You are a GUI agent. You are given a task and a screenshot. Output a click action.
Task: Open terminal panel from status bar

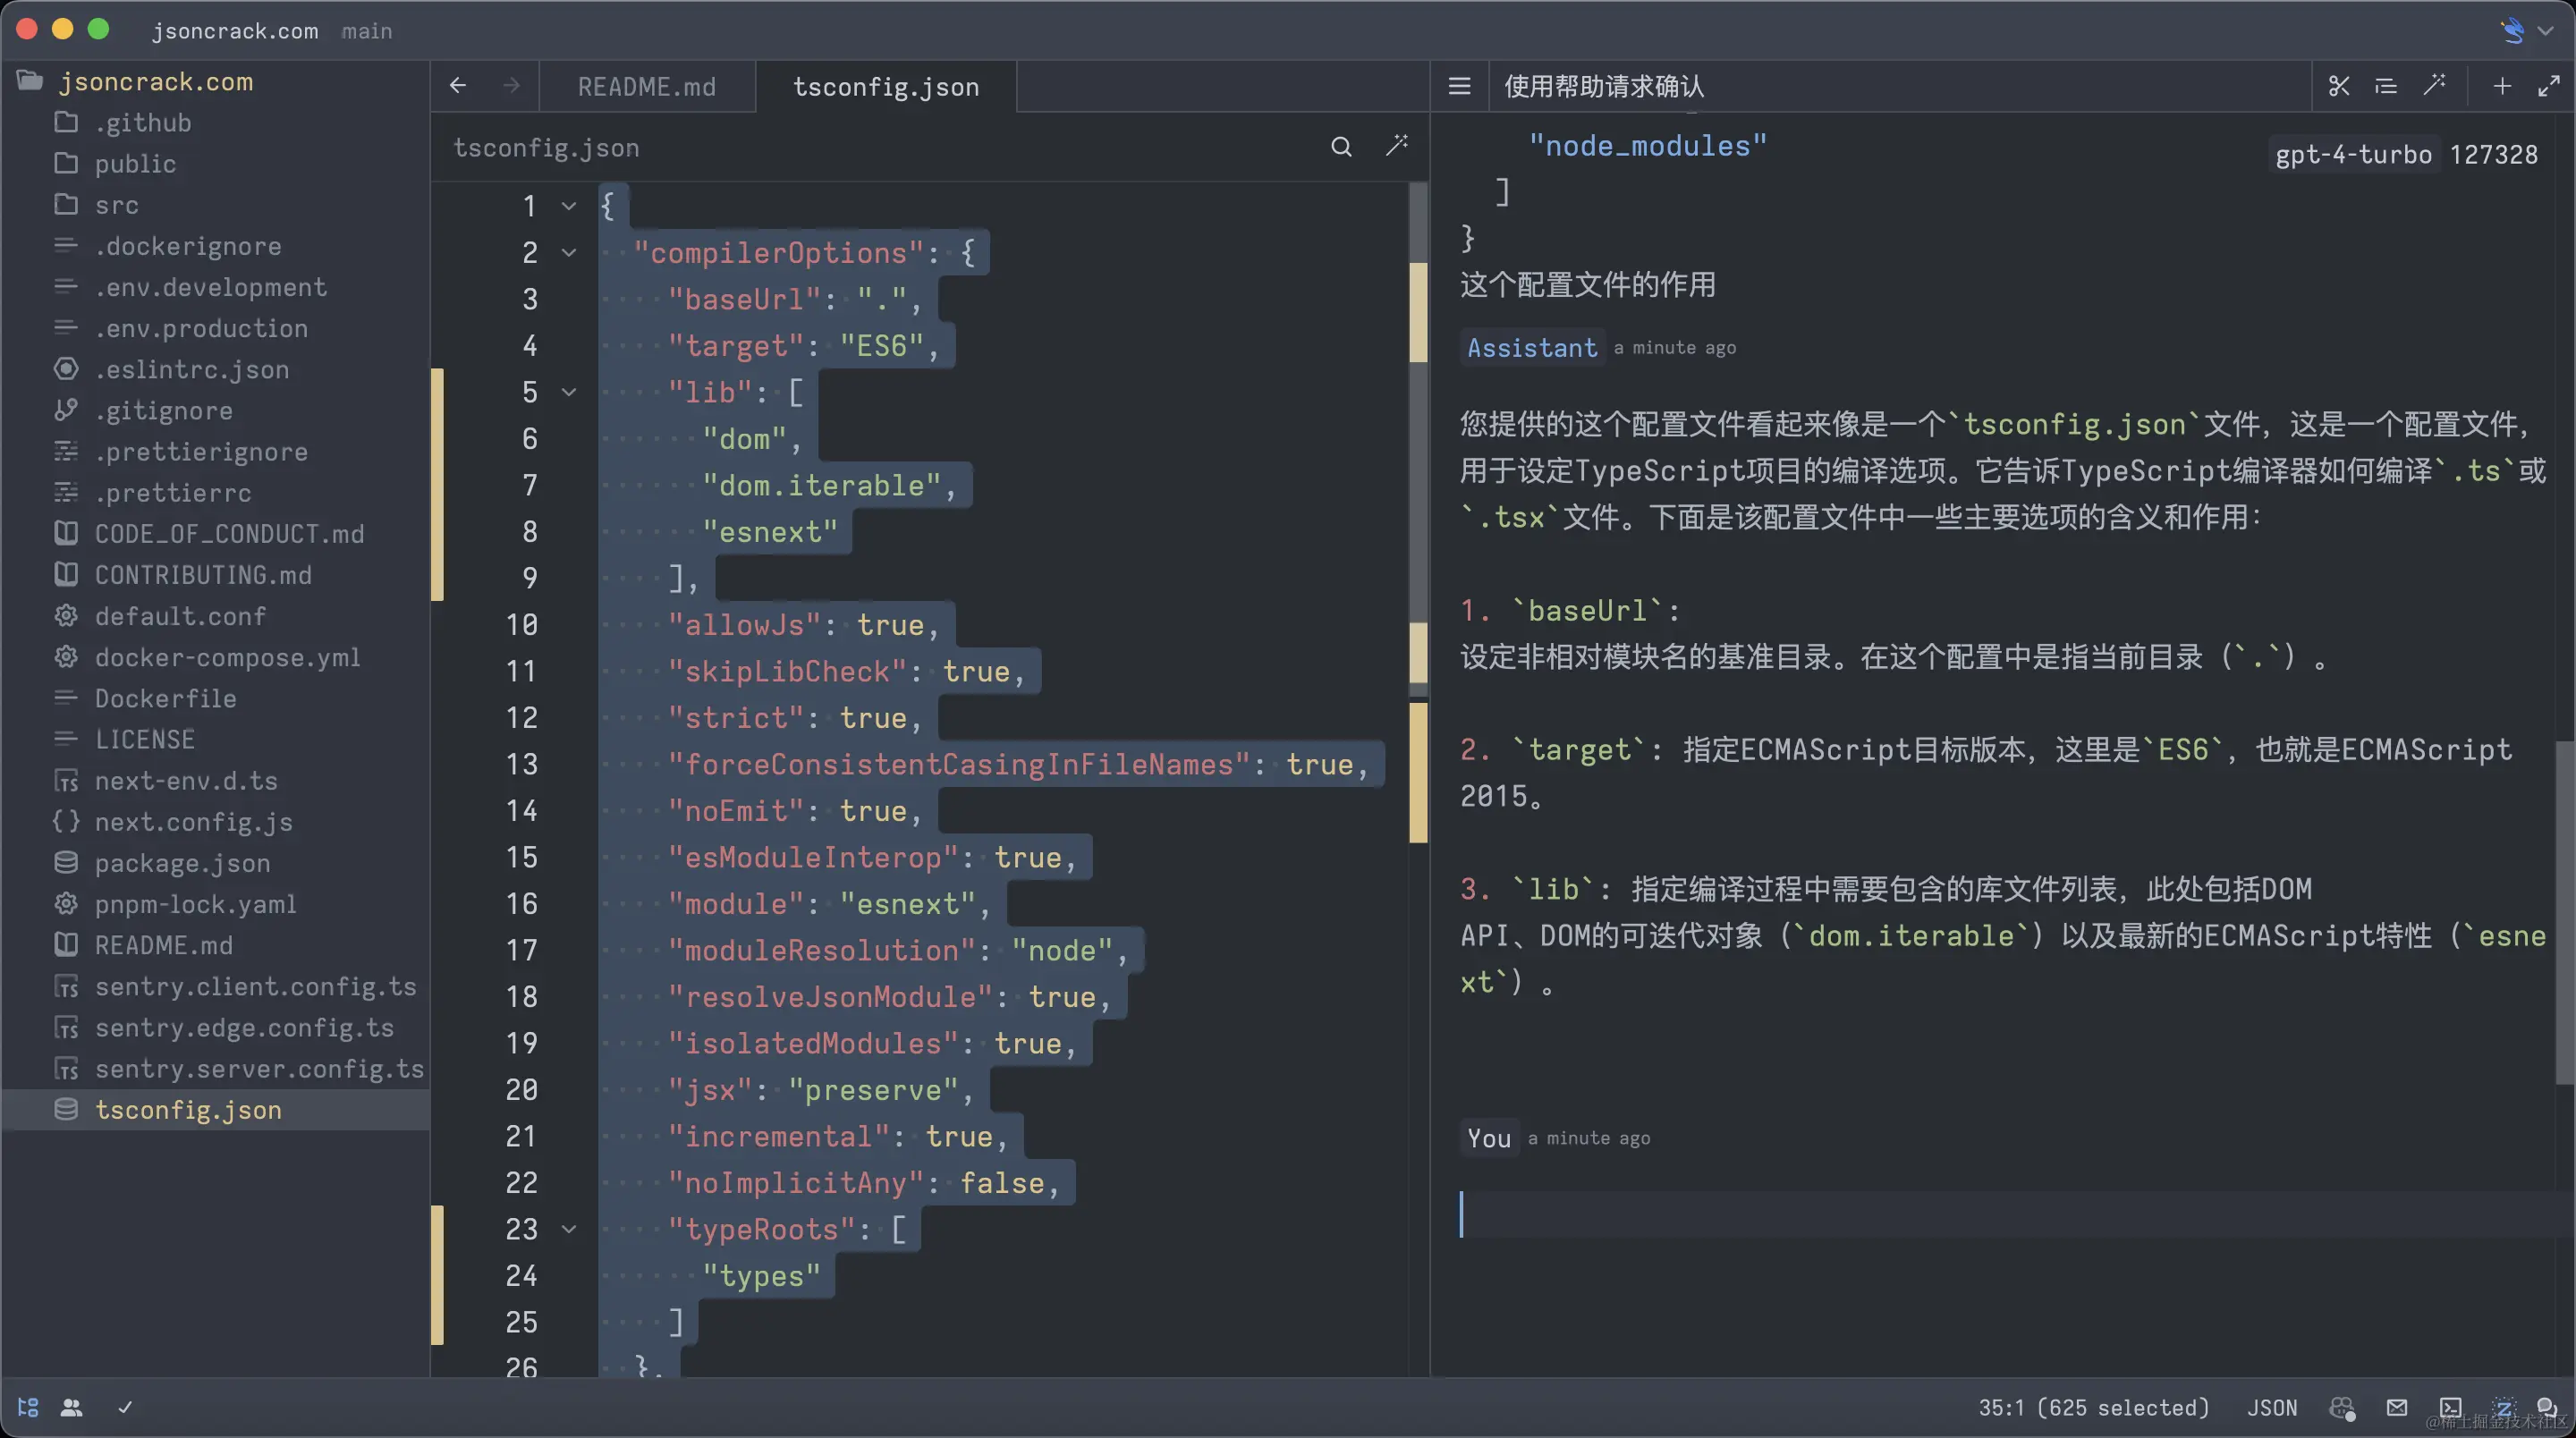tap(2450, 1407)
